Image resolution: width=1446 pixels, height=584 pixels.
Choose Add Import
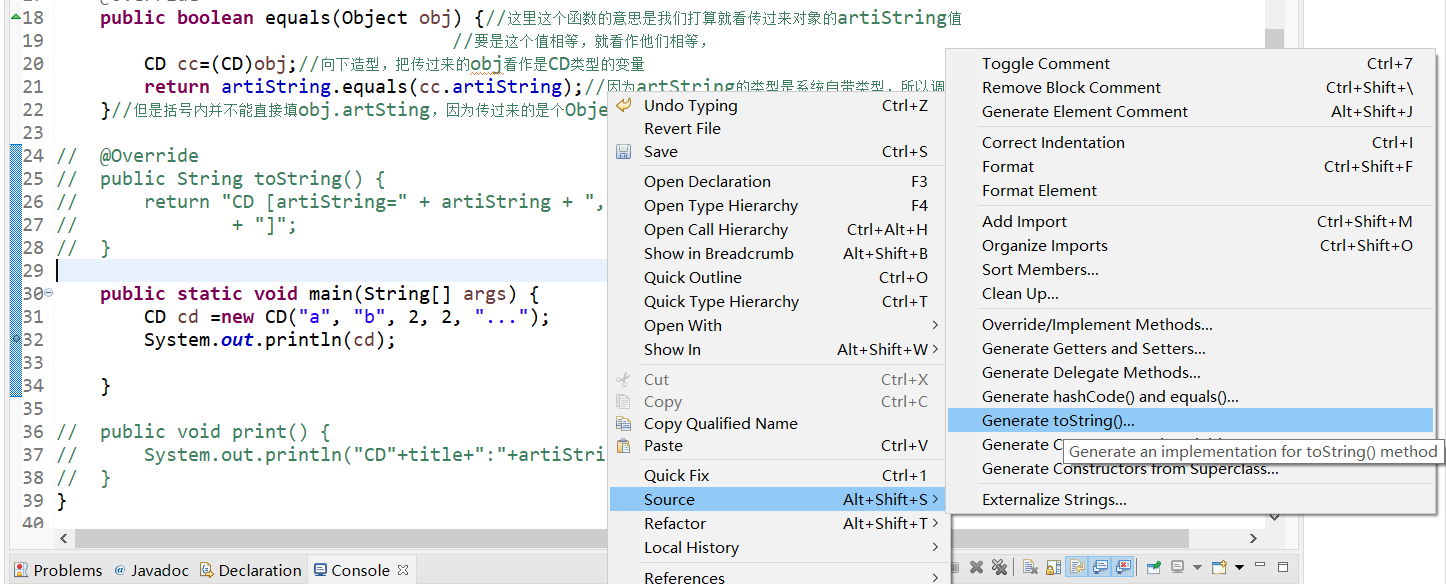tap(1190, 222)
